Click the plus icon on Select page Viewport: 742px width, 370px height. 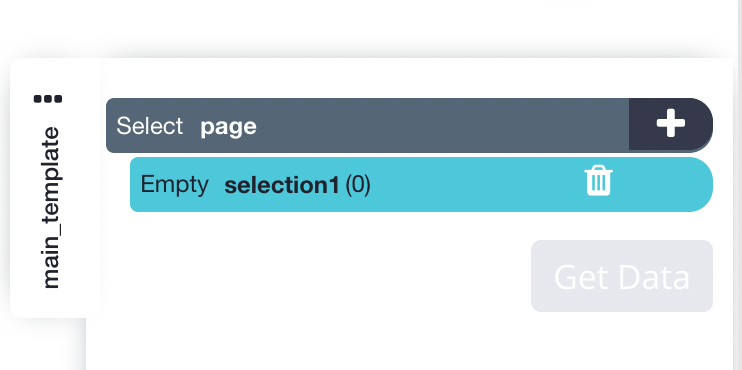point(671,124)
